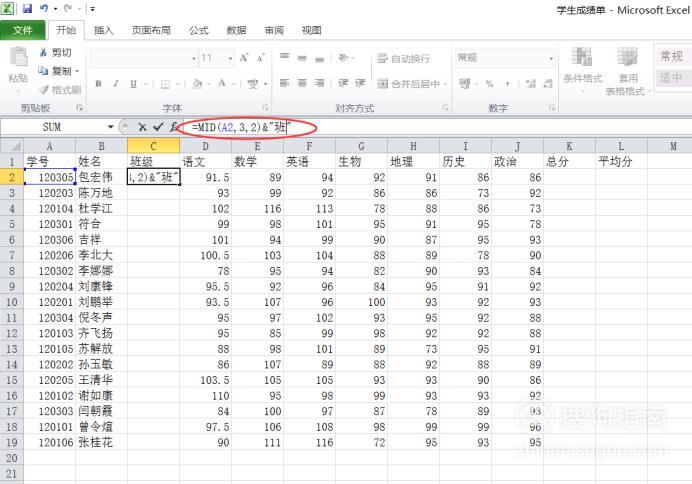Toggle wrap text (自动换行)
Screen dimensions: 692x484
click(x=403, y=58)
